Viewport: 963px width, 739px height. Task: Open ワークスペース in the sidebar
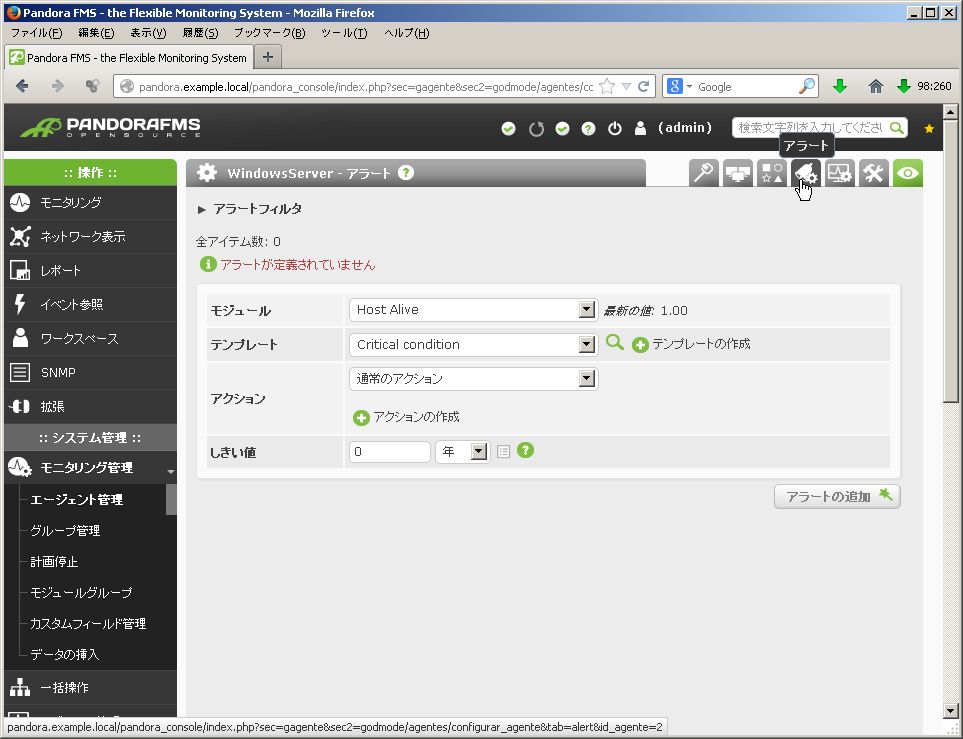pyautogui.click(x=90, y=338)
